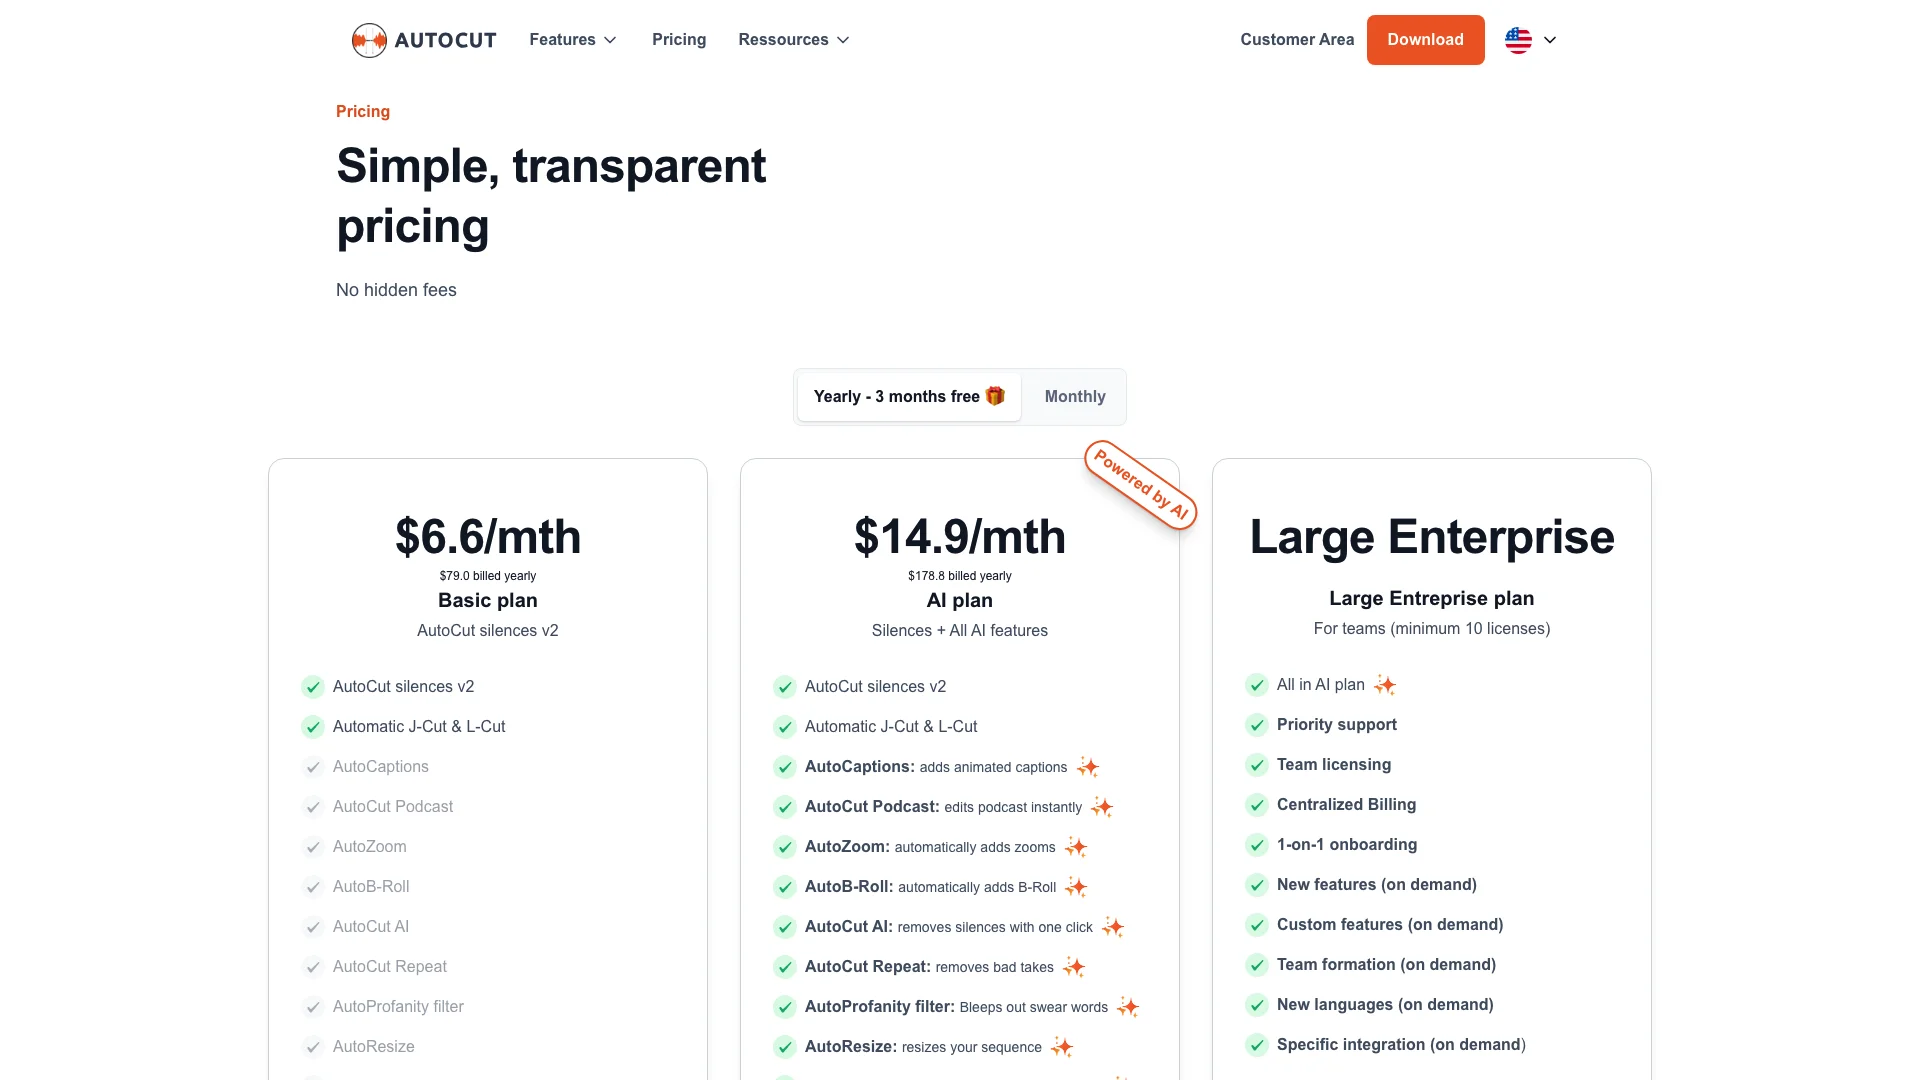
Task: Click 'New features (on demand)' item
Action: coord(1377,885)
